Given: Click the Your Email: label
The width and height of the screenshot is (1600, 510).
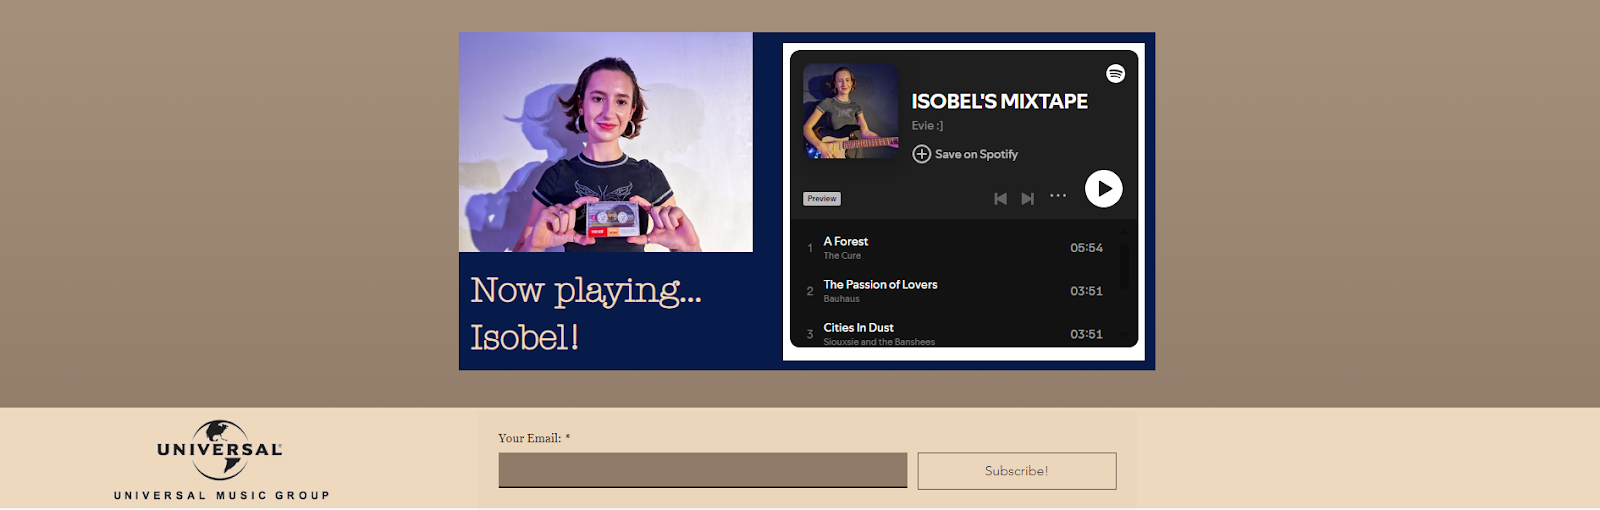Looking at the screenshot, I should pos(534,438).
